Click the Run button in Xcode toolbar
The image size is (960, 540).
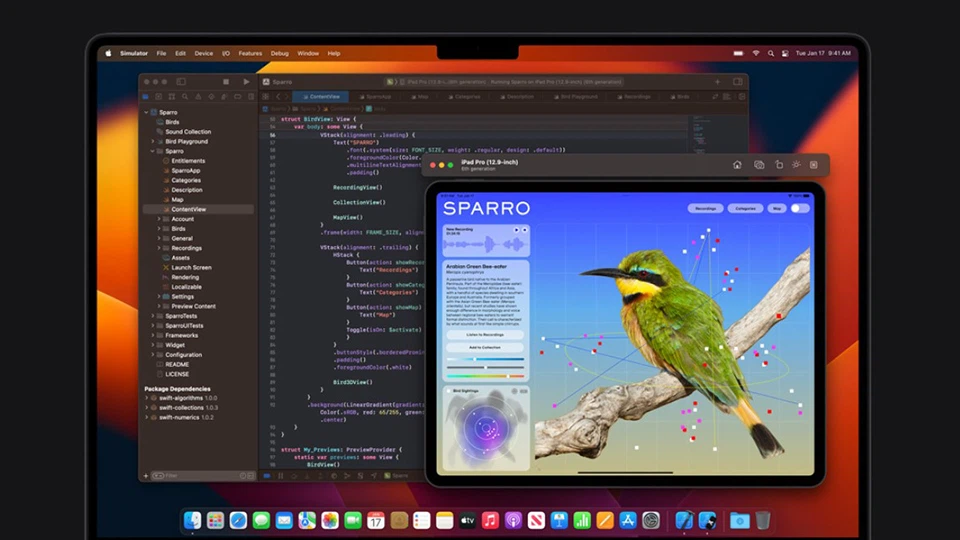click(247, 81)
